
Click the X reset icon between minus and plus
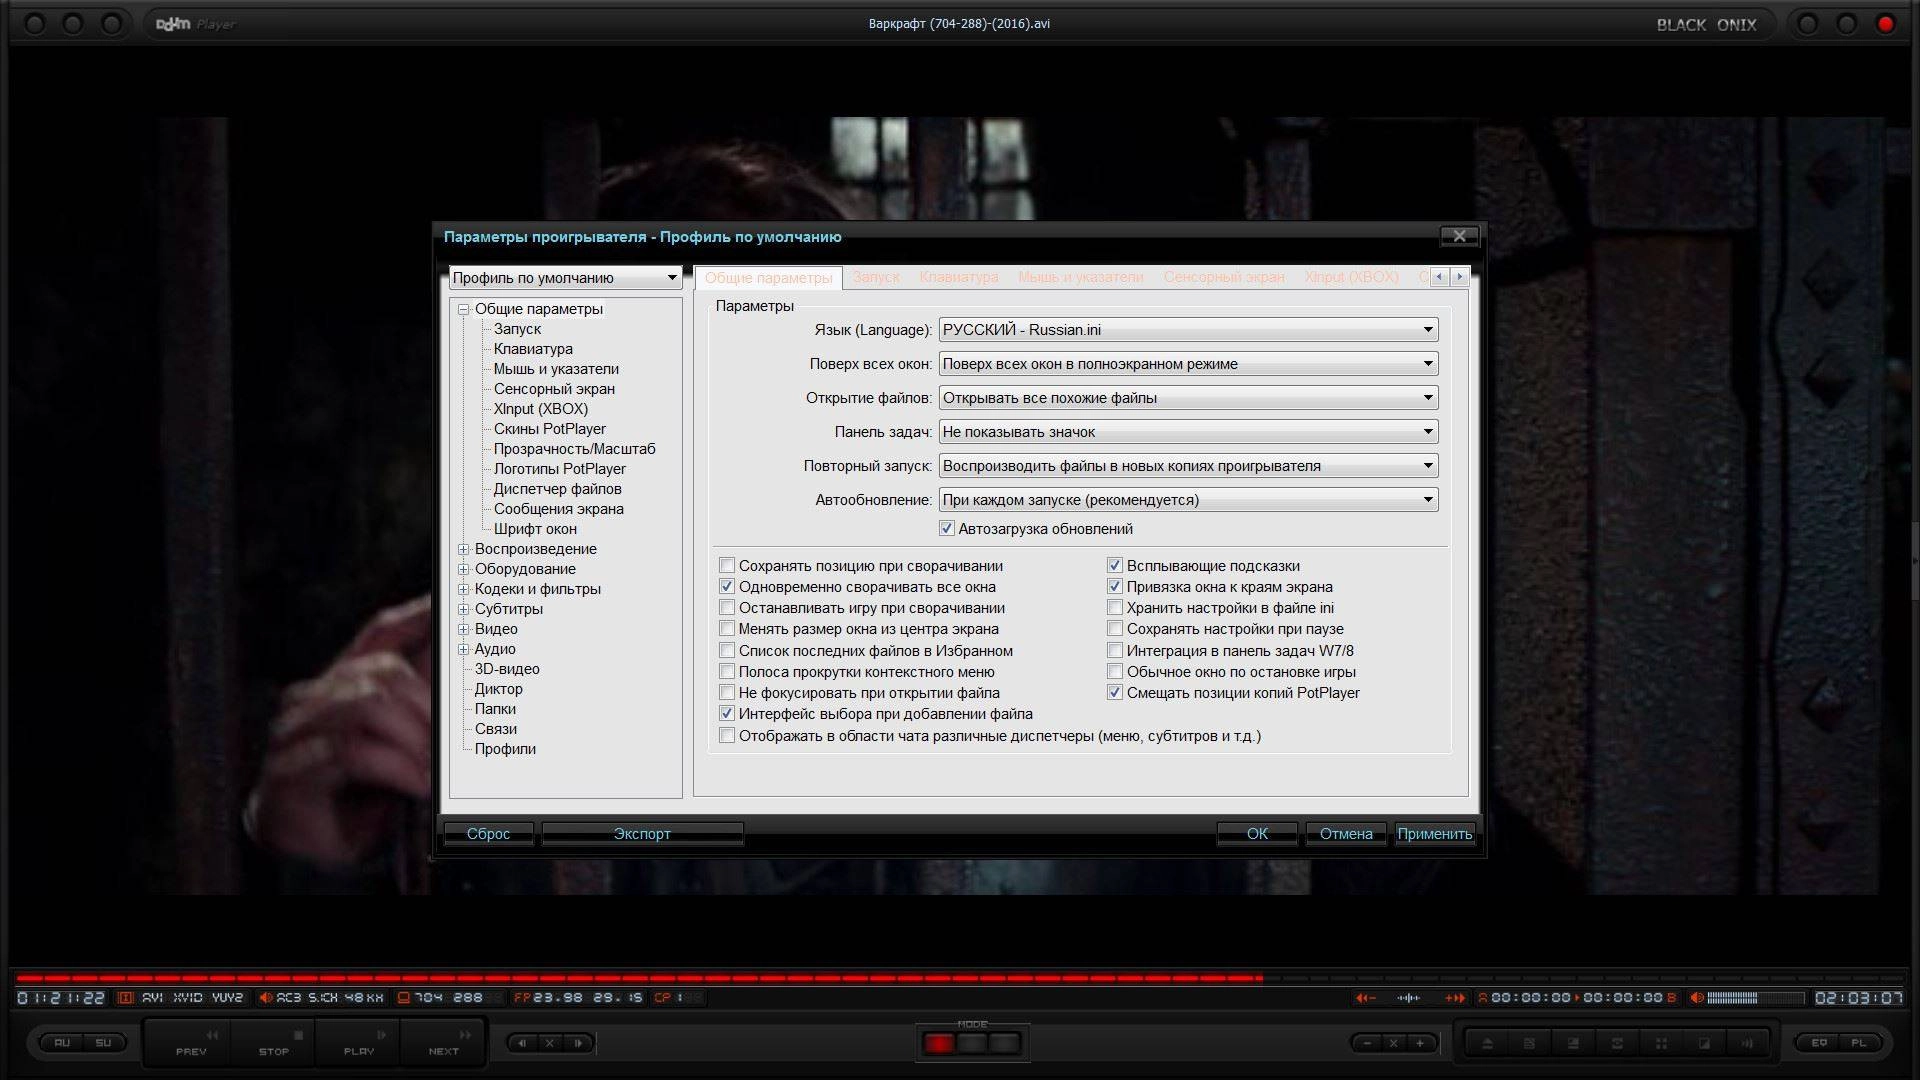pyautogui.click(x=1393, y=1043)
